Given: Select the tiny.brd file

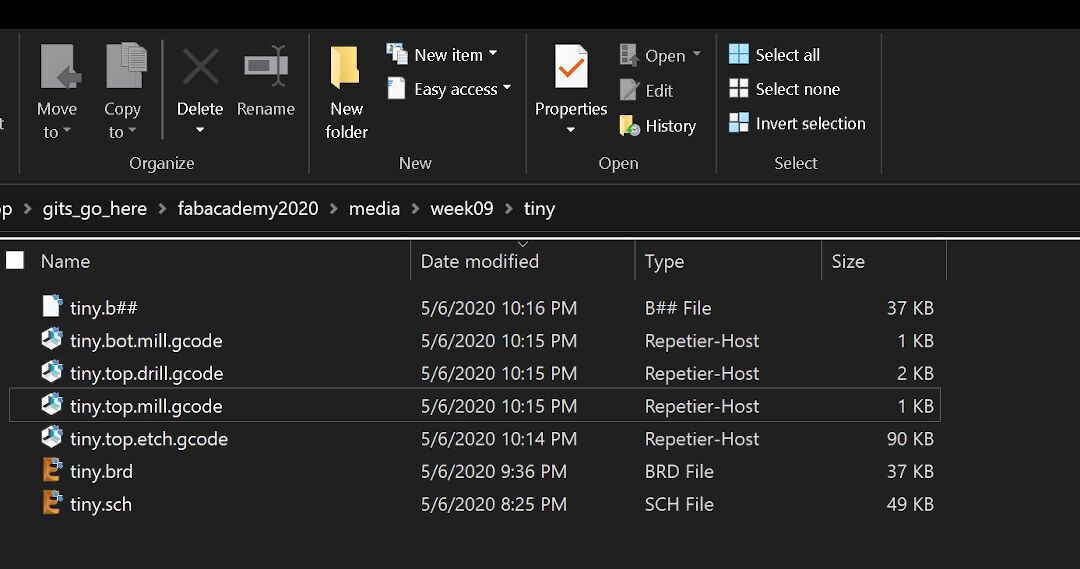Looking at the screenshot, I should coord(101,472).
